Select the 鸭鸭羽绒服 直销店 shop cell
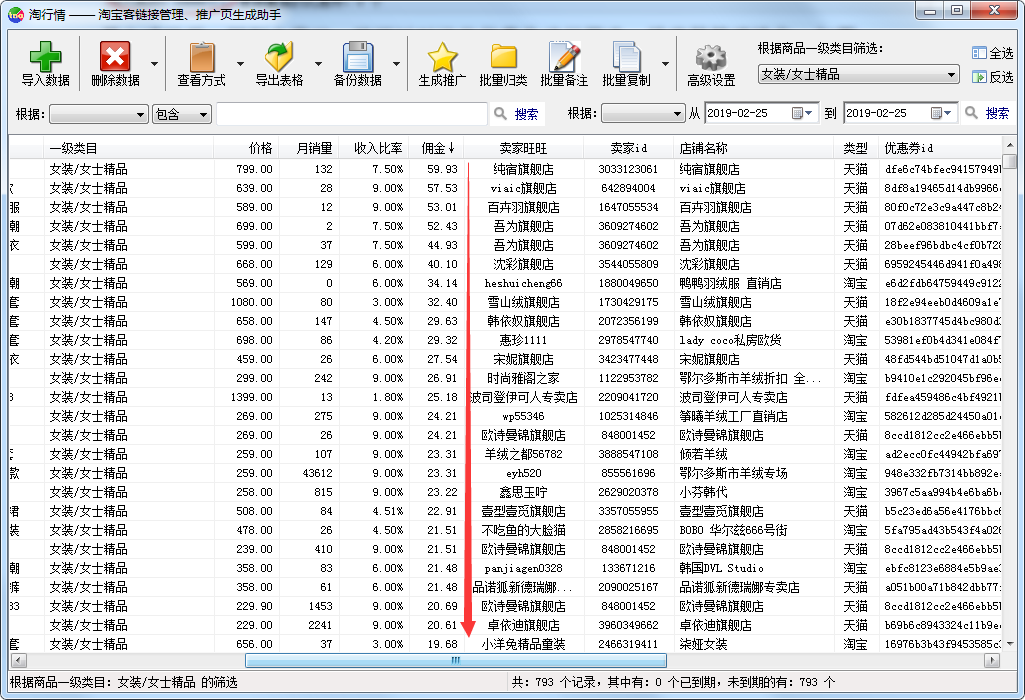This screenshot has height=700, width=1025. pyautogui.click(x=753, y=283)
